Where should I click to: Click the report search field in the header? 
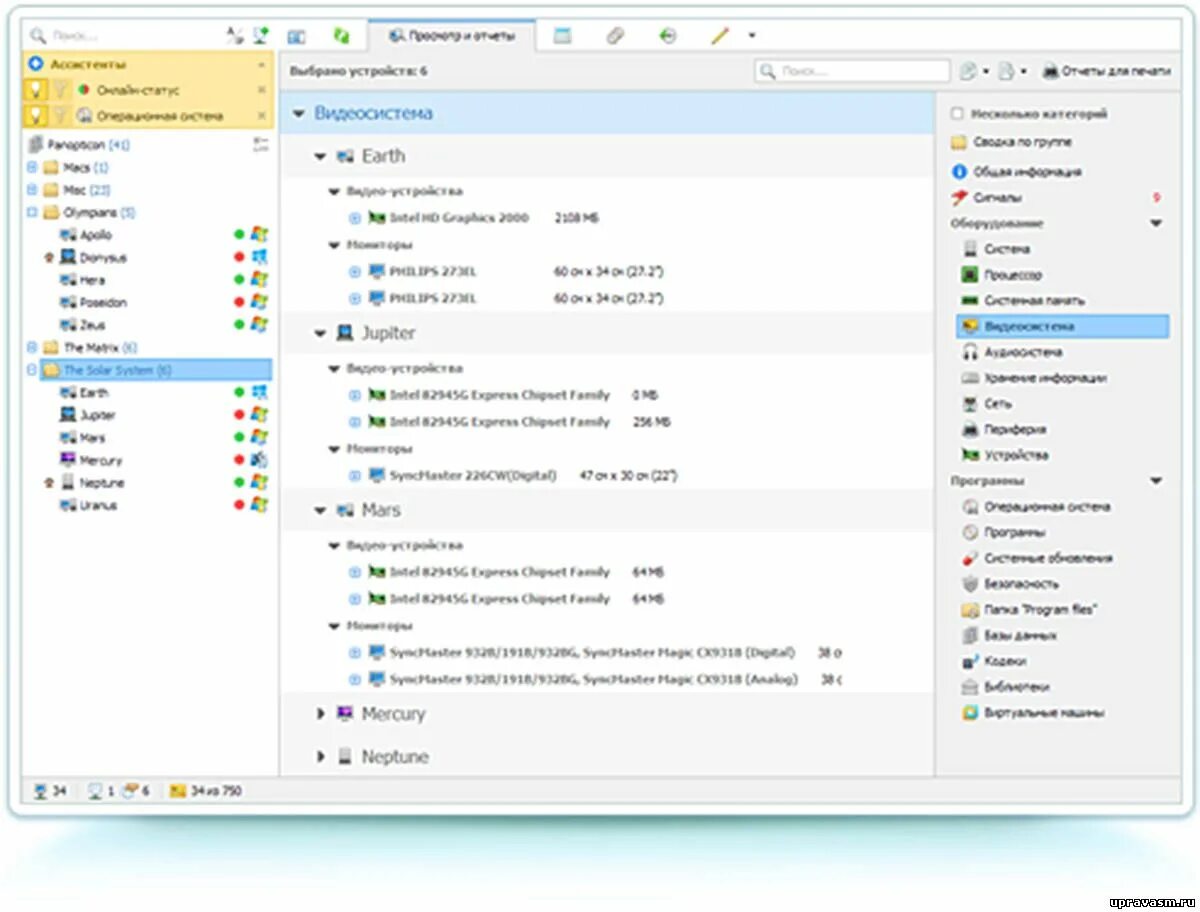852,72
